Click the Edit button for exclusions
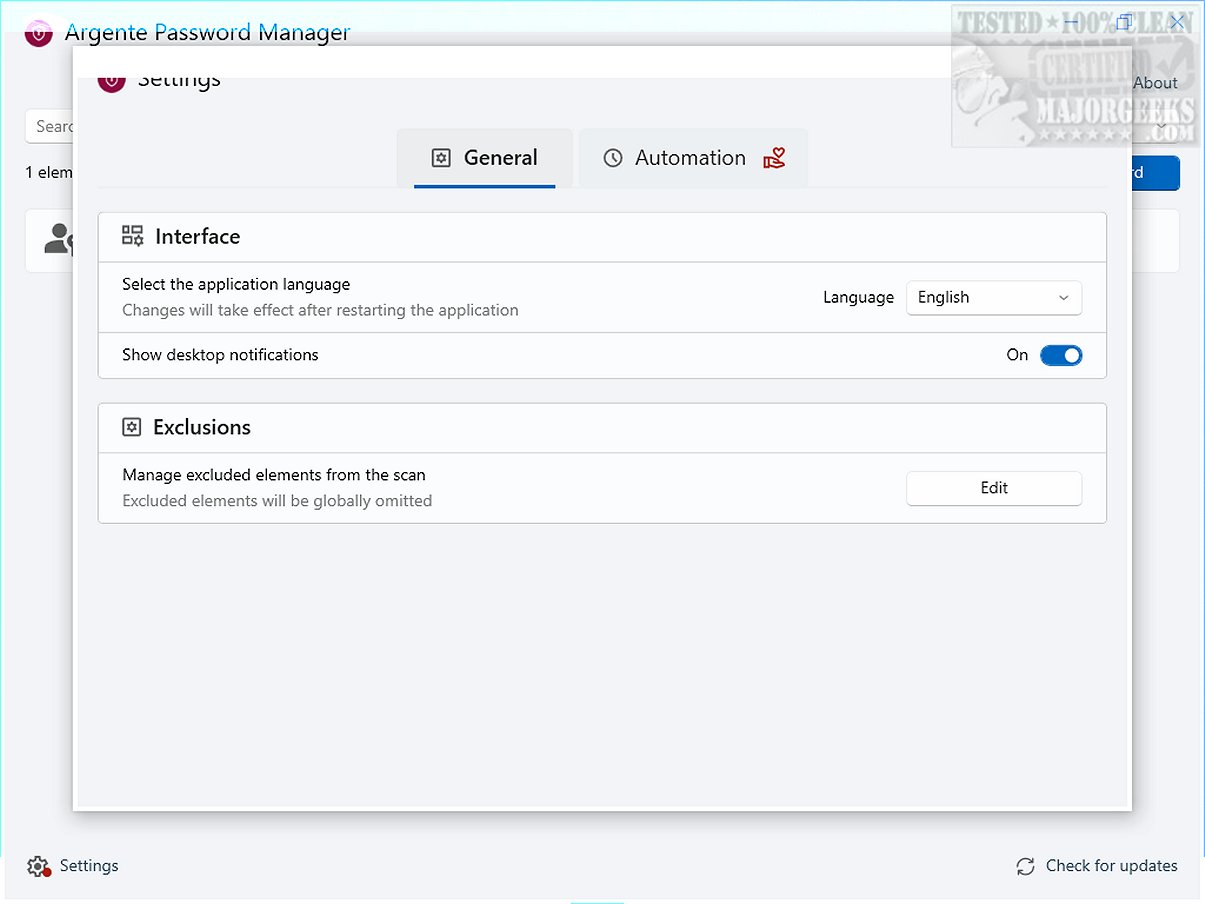Viewport: 1205px width, 904px height. coord(994,488)
